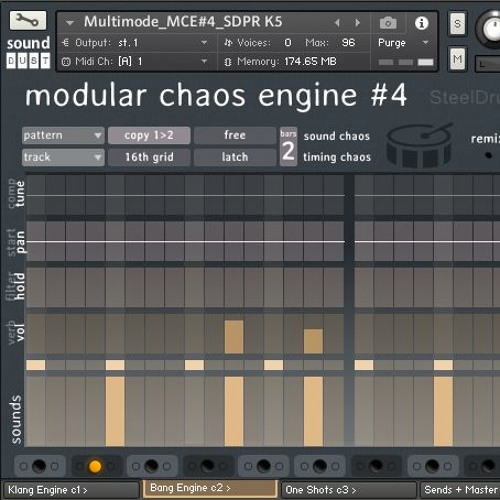Click the Output routing icon
The width and height of the screenshot is (500, 500).
click(66, 43)
